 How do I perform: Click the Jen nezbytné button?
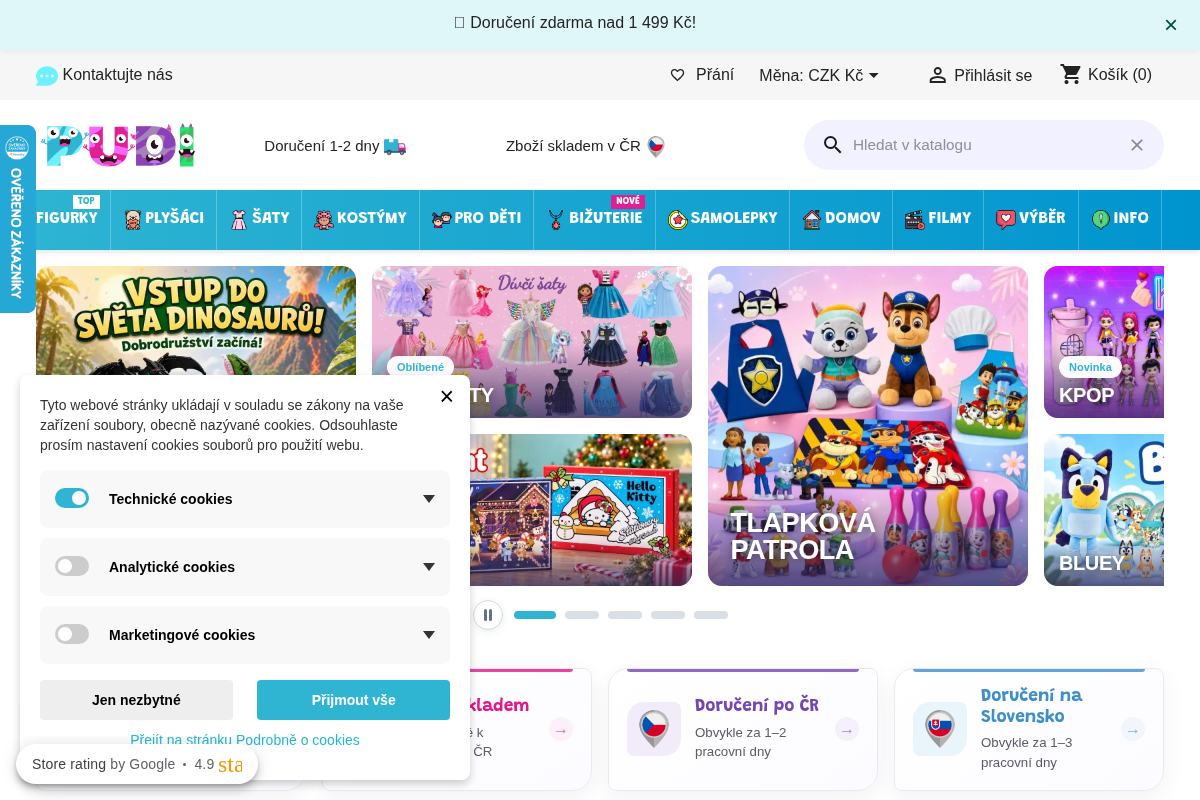136,700
